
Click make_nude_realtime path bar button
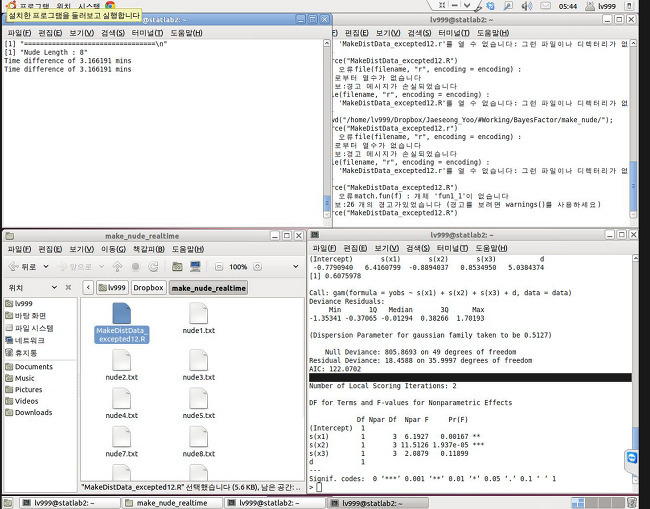tap(209, 288)
